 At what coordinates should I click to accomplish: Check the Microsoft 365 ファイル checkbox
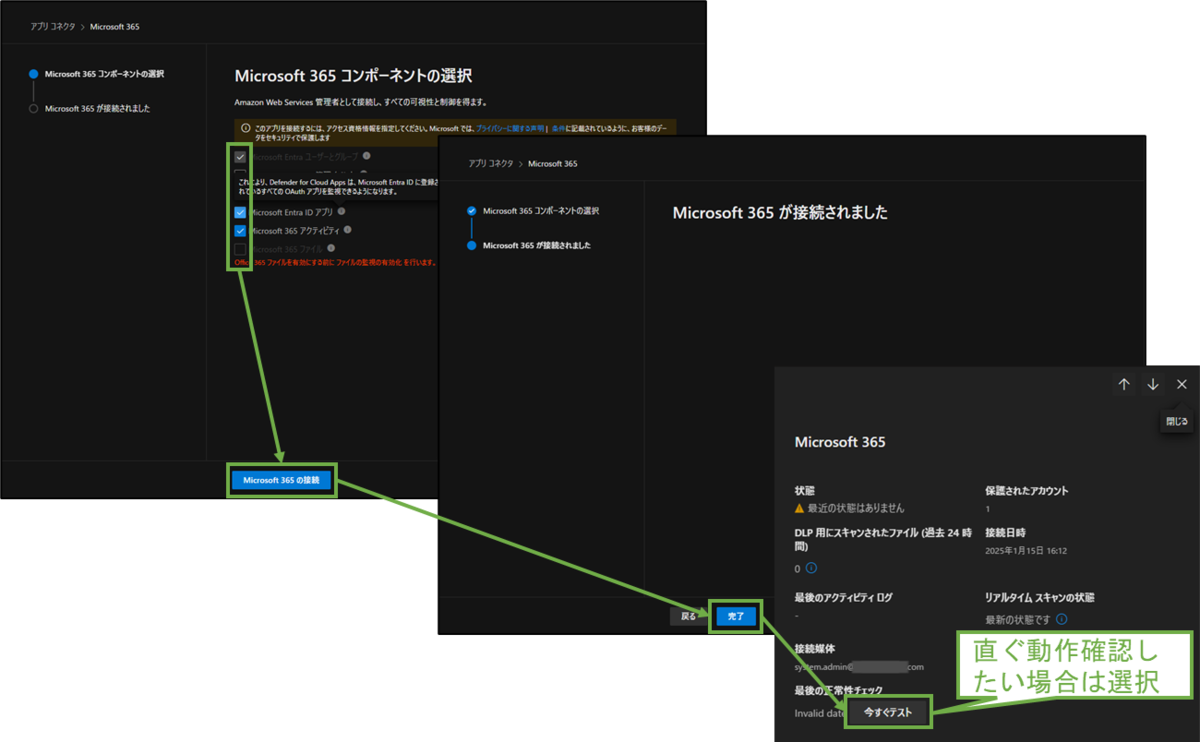240,248
